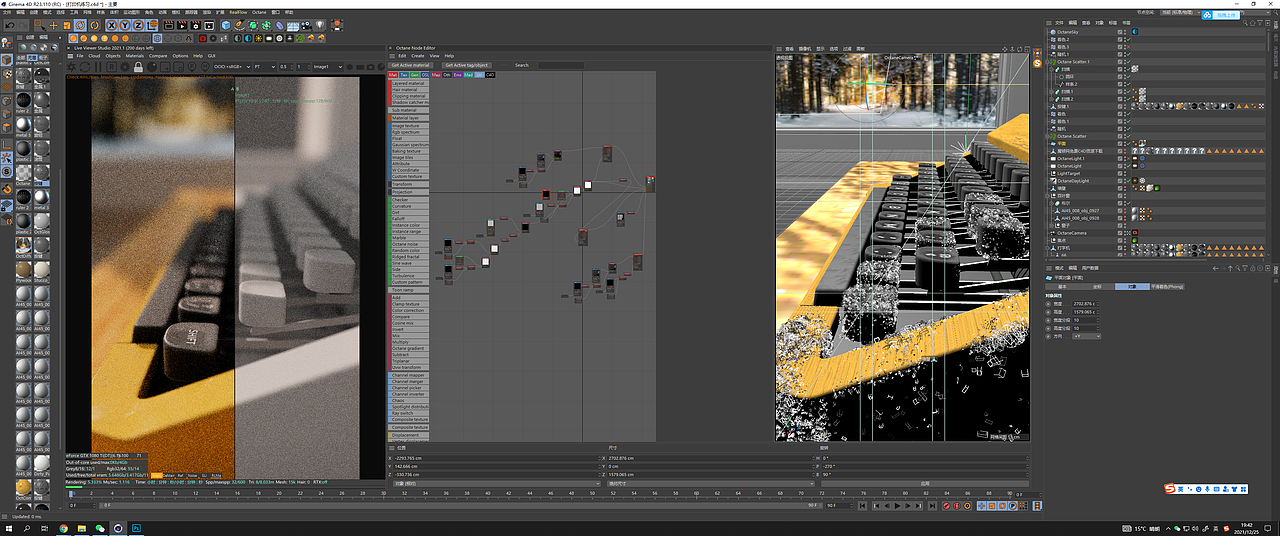Add a Cube primitive object
This screenshot has height=536, width=1280.
click(226, 25)
